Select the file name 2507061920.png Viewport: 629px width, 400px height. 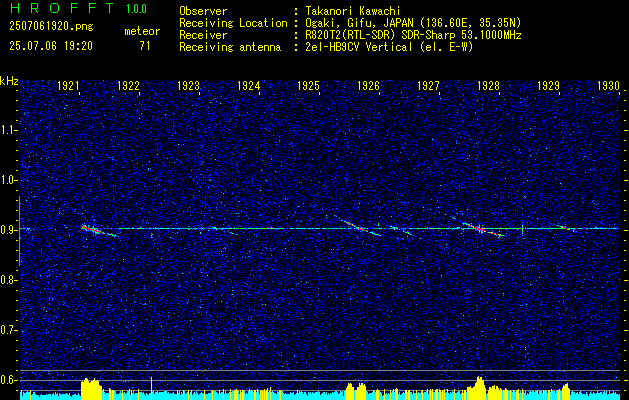tap(51, 26)
